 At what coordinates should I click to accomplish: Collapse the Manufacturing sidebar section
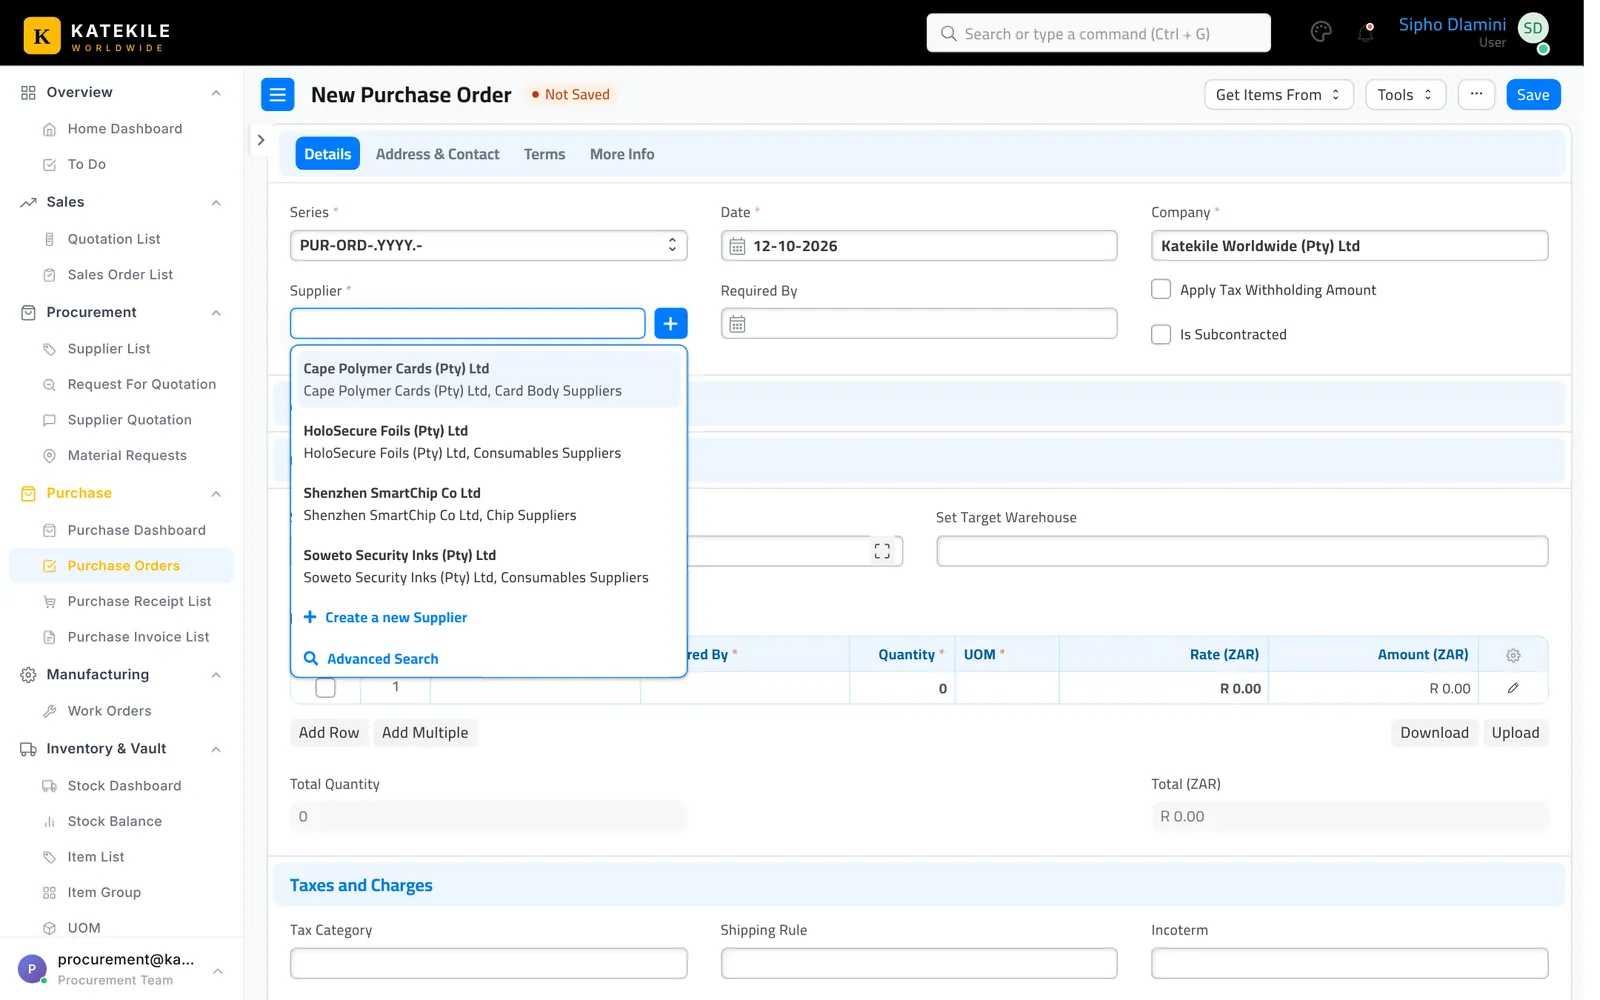(x=216, y=675)
